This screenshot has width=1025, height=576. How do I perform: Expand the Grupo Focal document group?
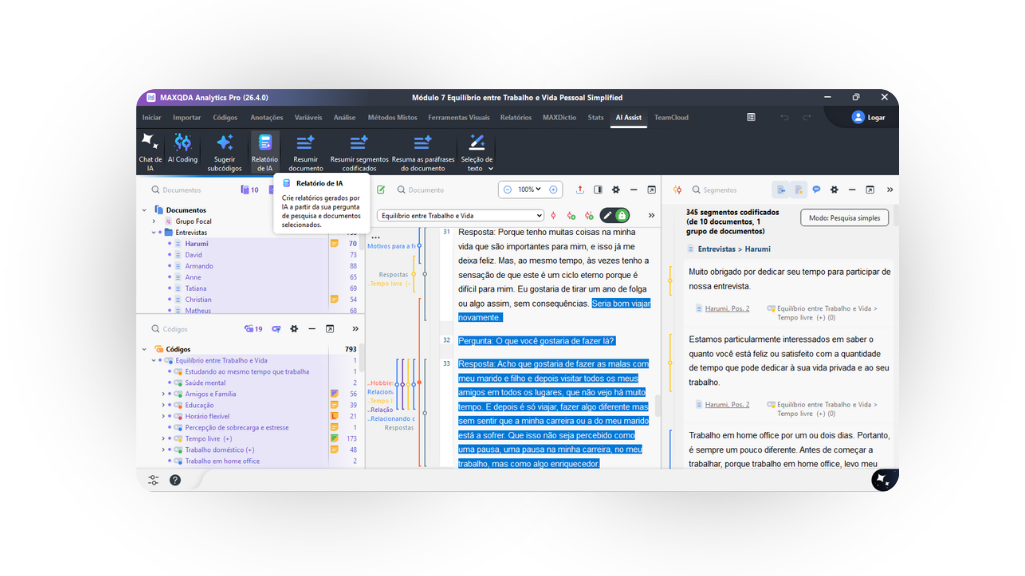pos(154,221)
